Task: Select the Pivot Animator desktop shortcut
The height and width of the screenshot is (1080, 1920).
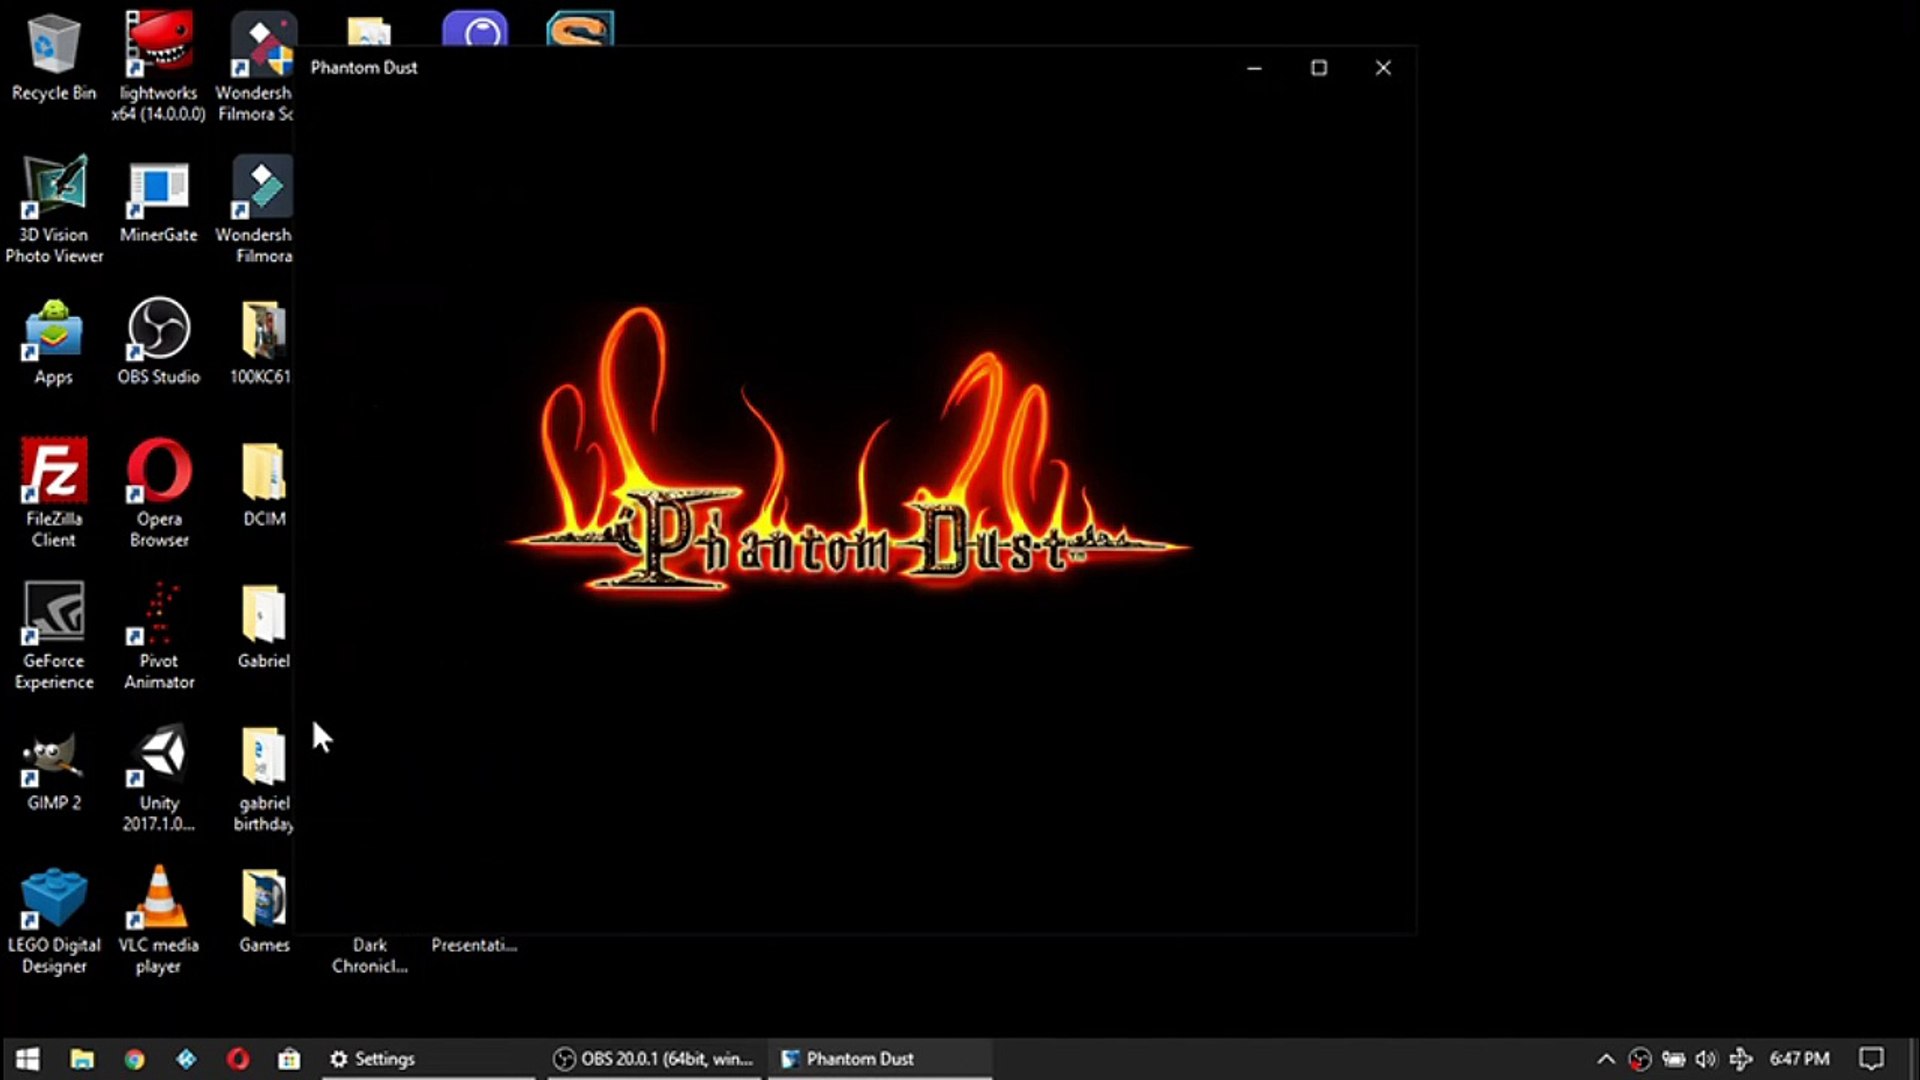Action: [159, 636]
